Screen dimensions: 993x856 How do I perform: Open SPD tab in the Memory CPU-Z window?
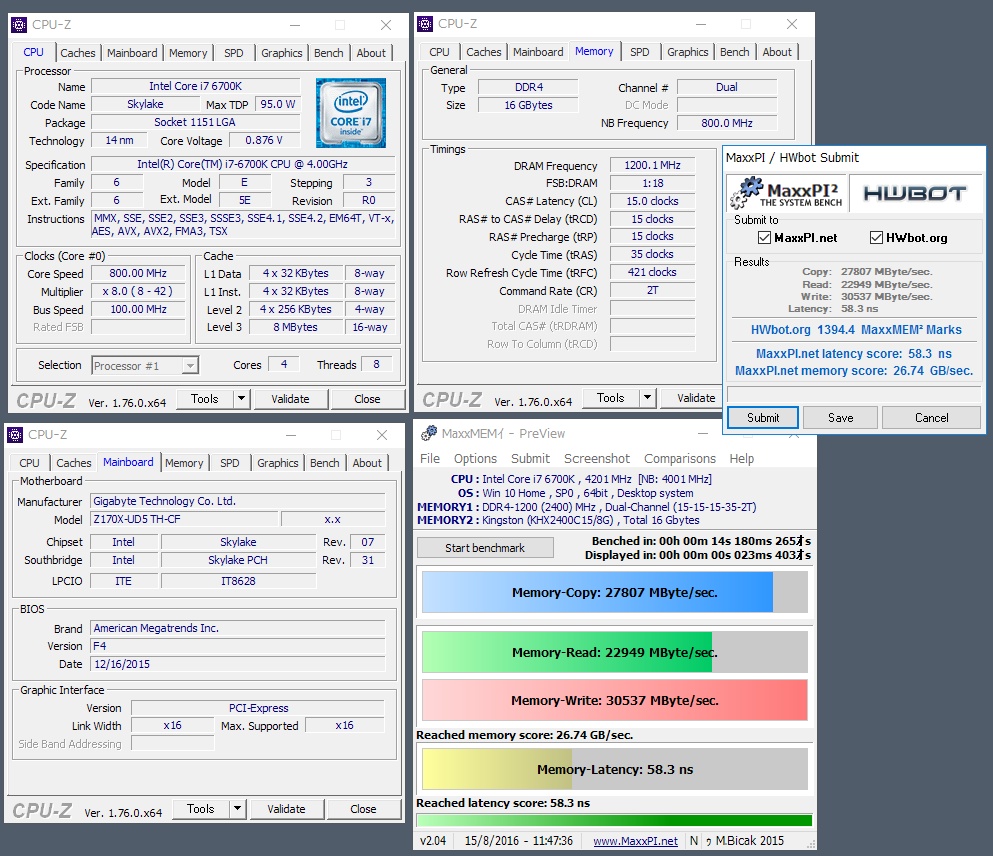tap(640, 52)
